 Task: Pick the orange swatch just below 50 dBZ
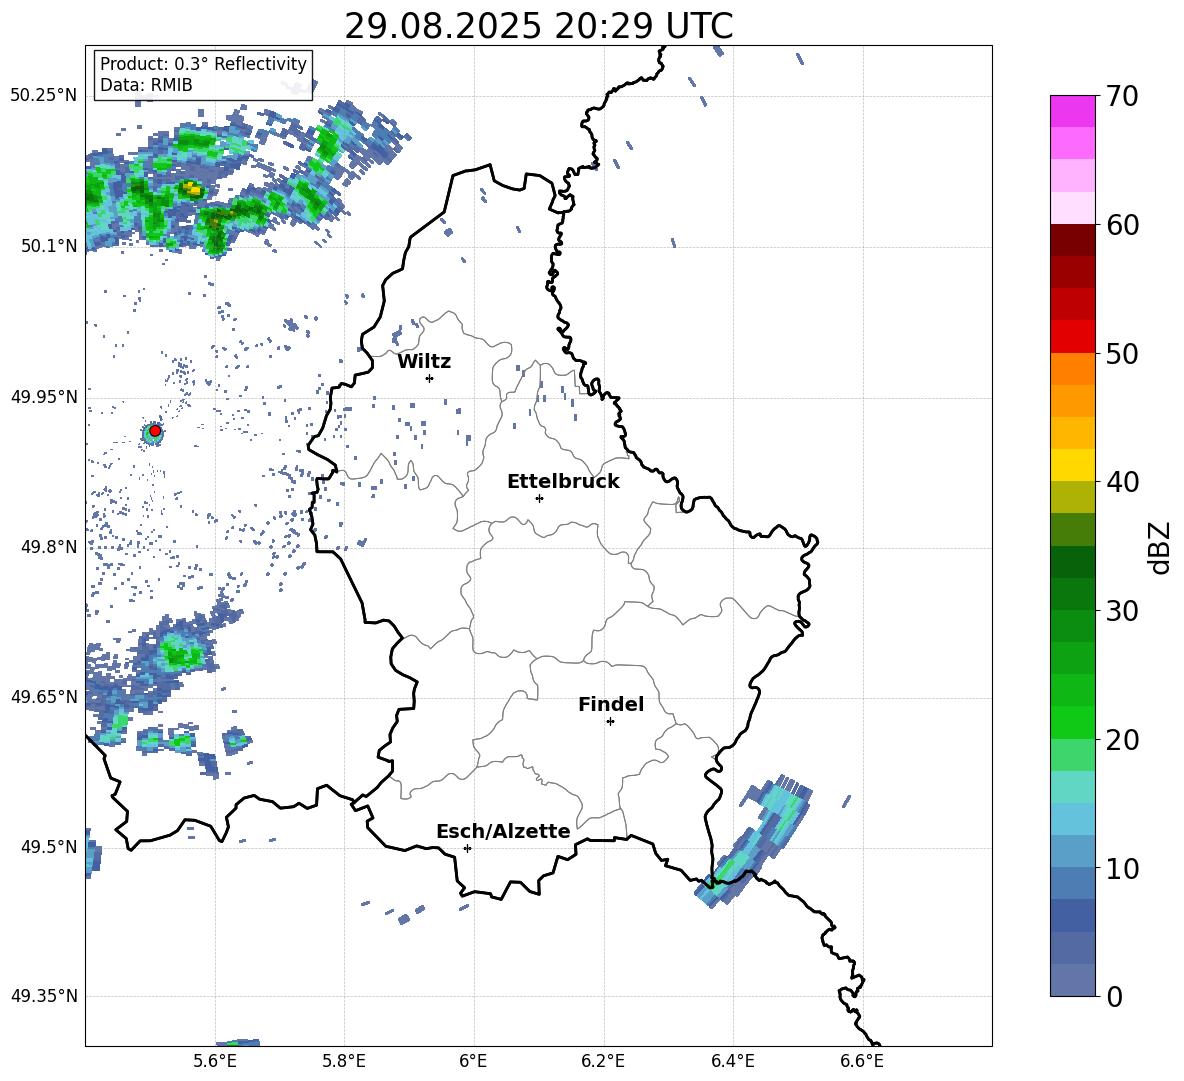tap(1072, 369)
